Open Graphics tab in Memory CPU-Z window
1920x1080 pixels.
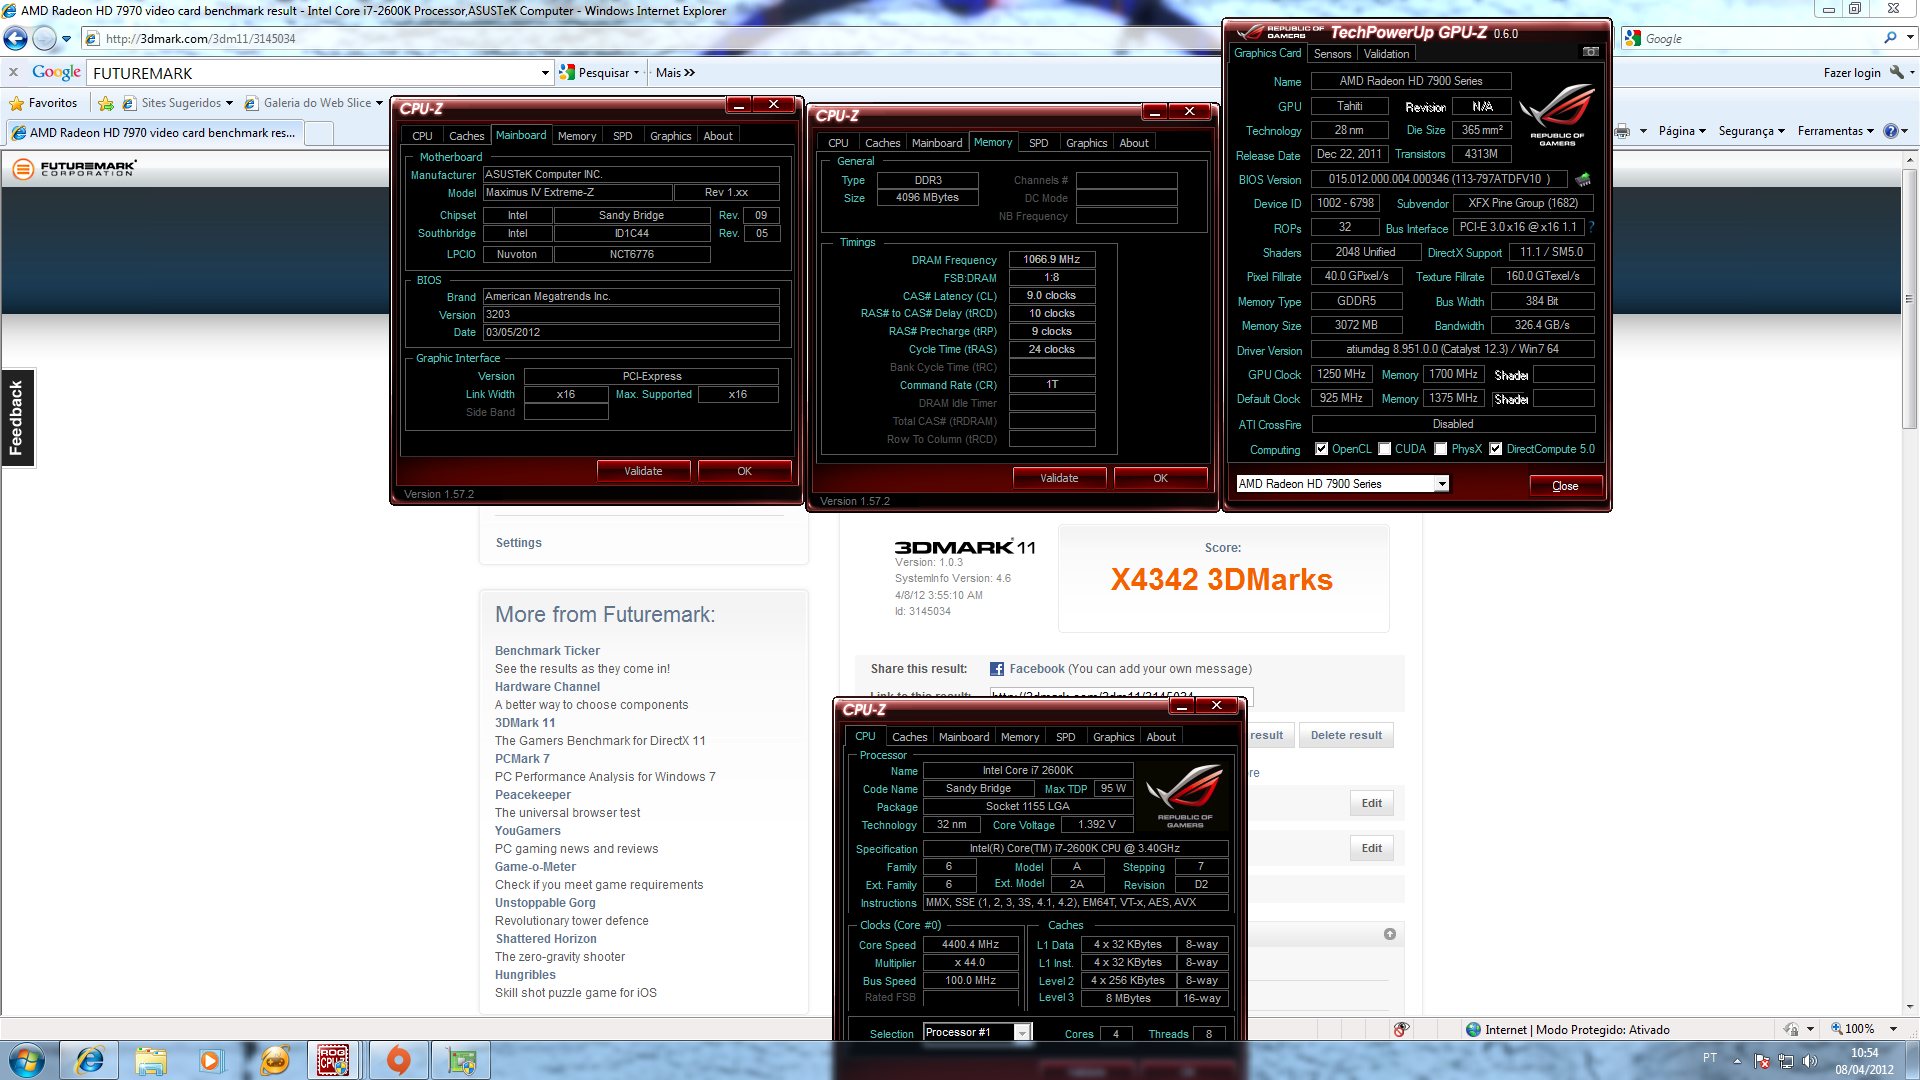click(1086, 143)
